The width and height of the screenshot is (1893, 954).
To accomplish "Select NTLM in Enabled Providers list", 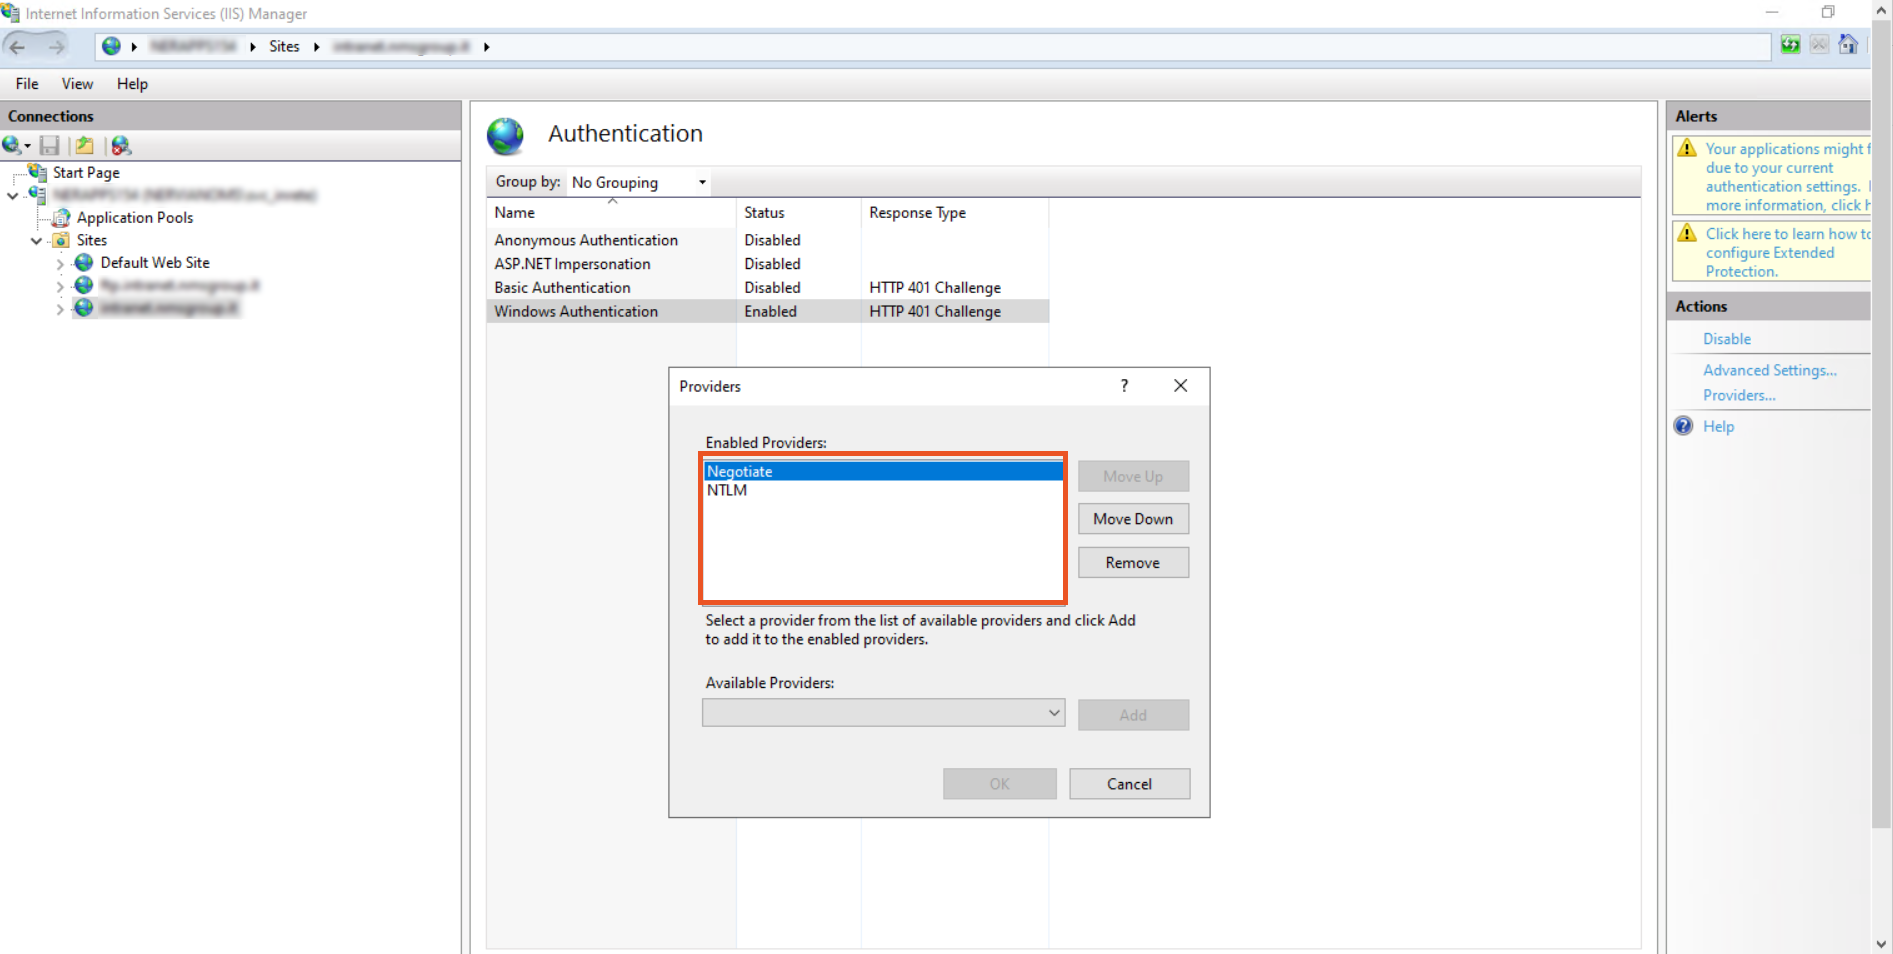I will tap(884, 490).
